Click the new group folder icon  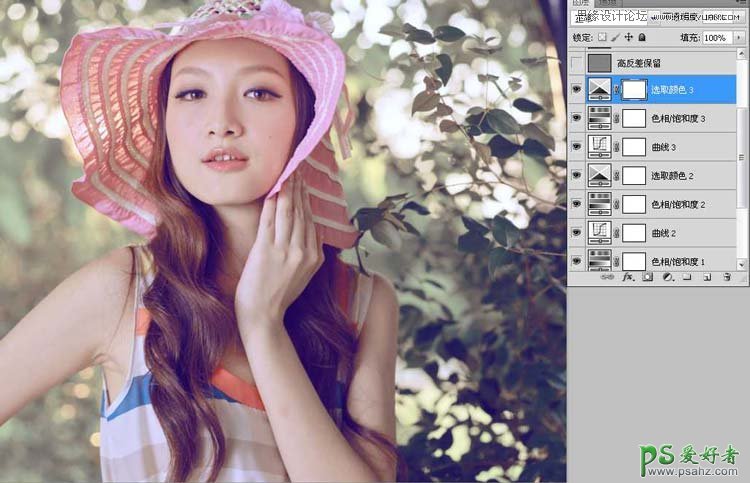click(686, 277)
